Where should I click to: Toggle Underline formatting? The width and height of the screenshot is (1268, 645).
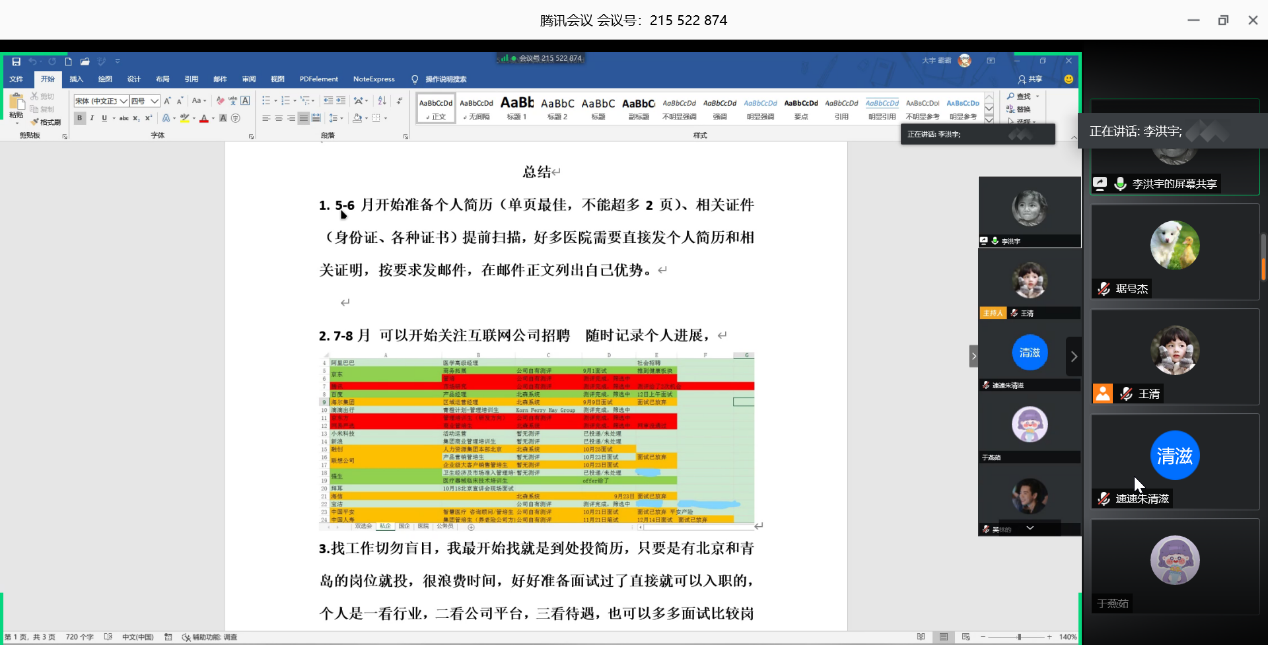click(x=103, y=118)
